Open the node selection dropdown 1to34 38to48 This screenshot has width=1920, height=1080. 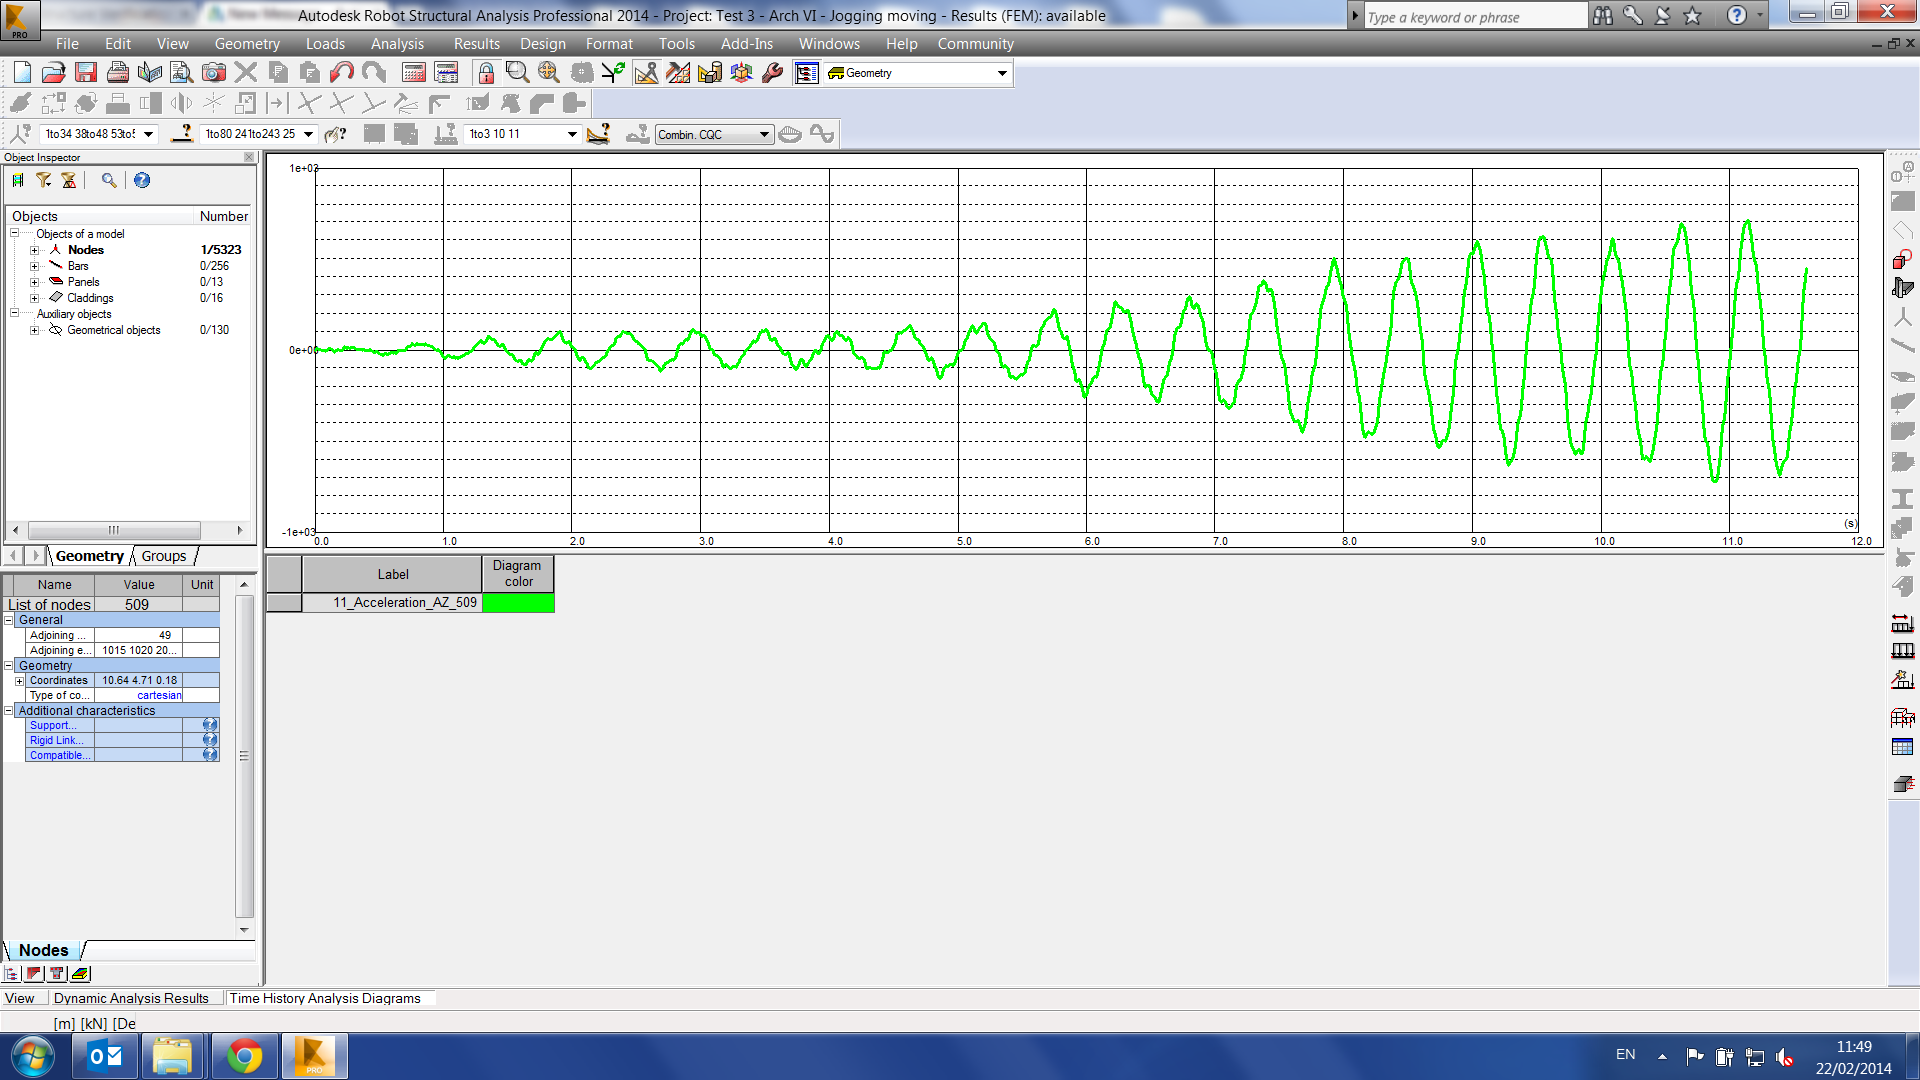[149, 134]
